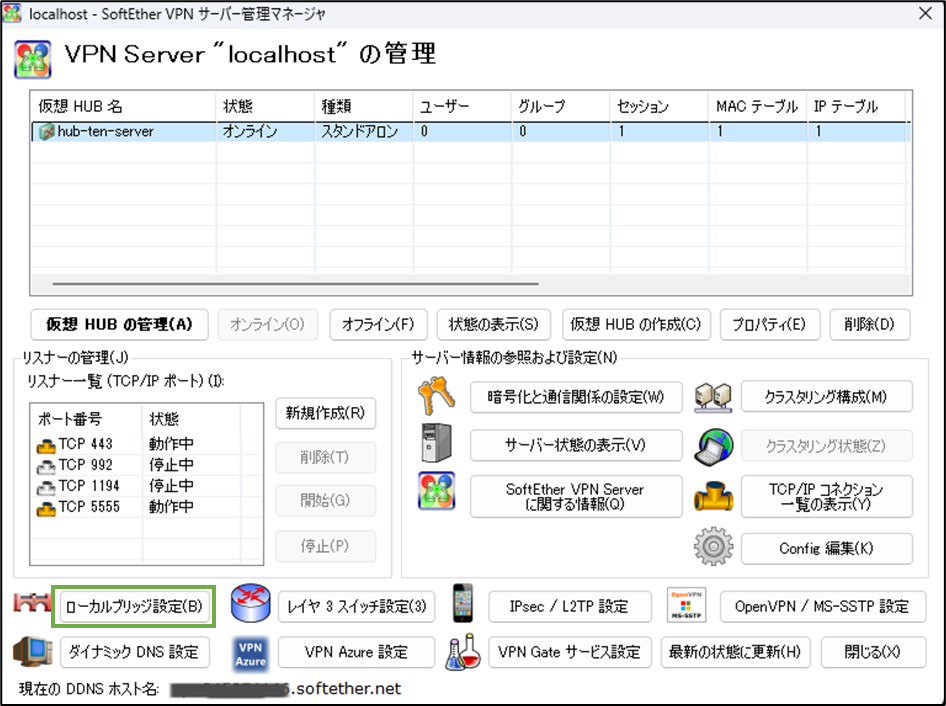This screenshot has height=706, width=946.
Task: Sort by 状態 column header in hub list
Action: [265, 106]
